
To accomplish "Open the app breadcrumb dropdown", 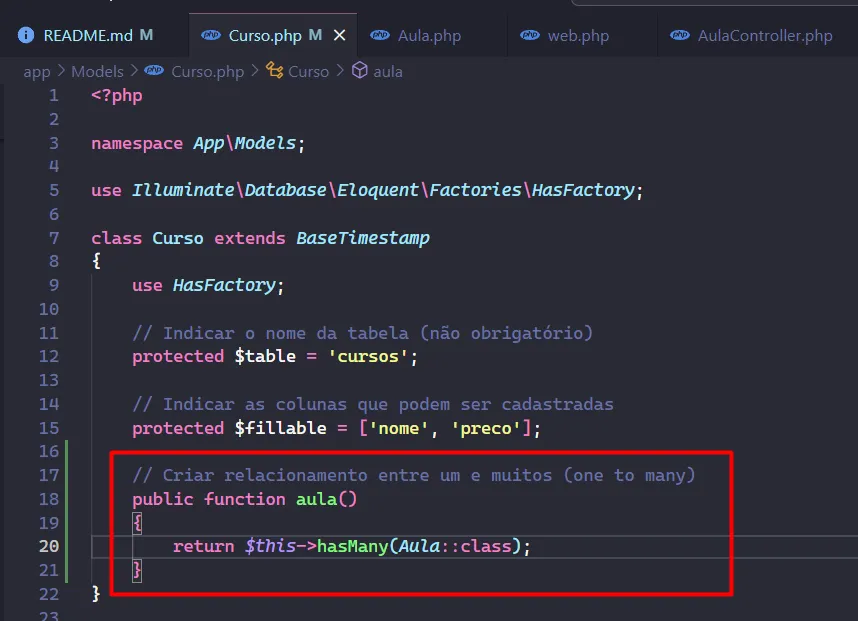I will point(37,71).
